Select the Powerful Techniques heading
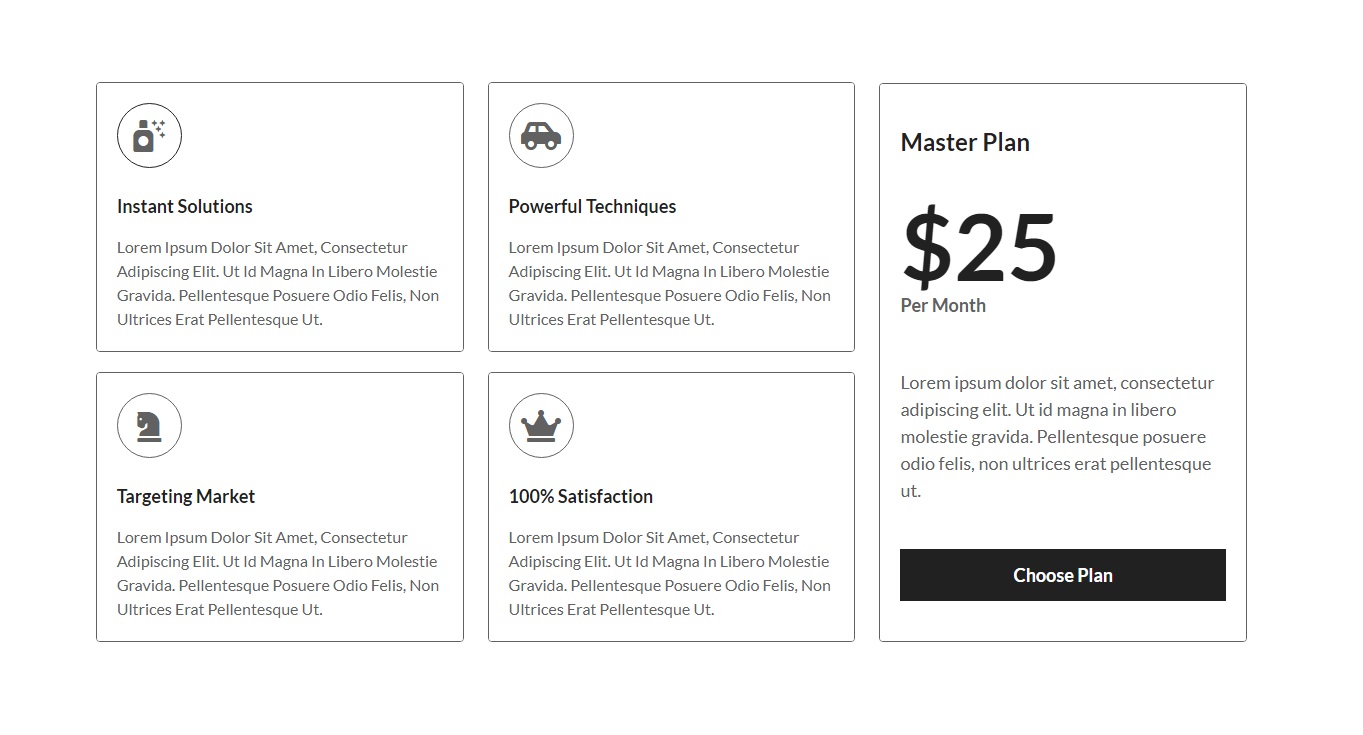Screen dimensions: 1363x735 (x=592, y=207)
